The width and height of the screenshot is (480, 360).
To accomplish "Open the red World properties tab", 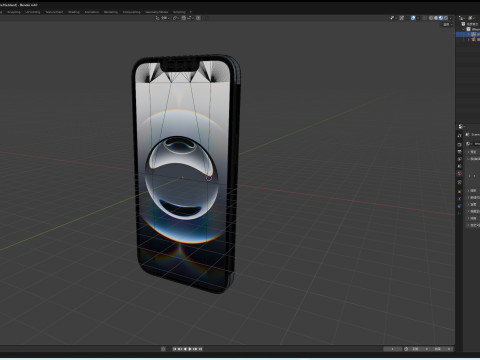I will point(459,173).
